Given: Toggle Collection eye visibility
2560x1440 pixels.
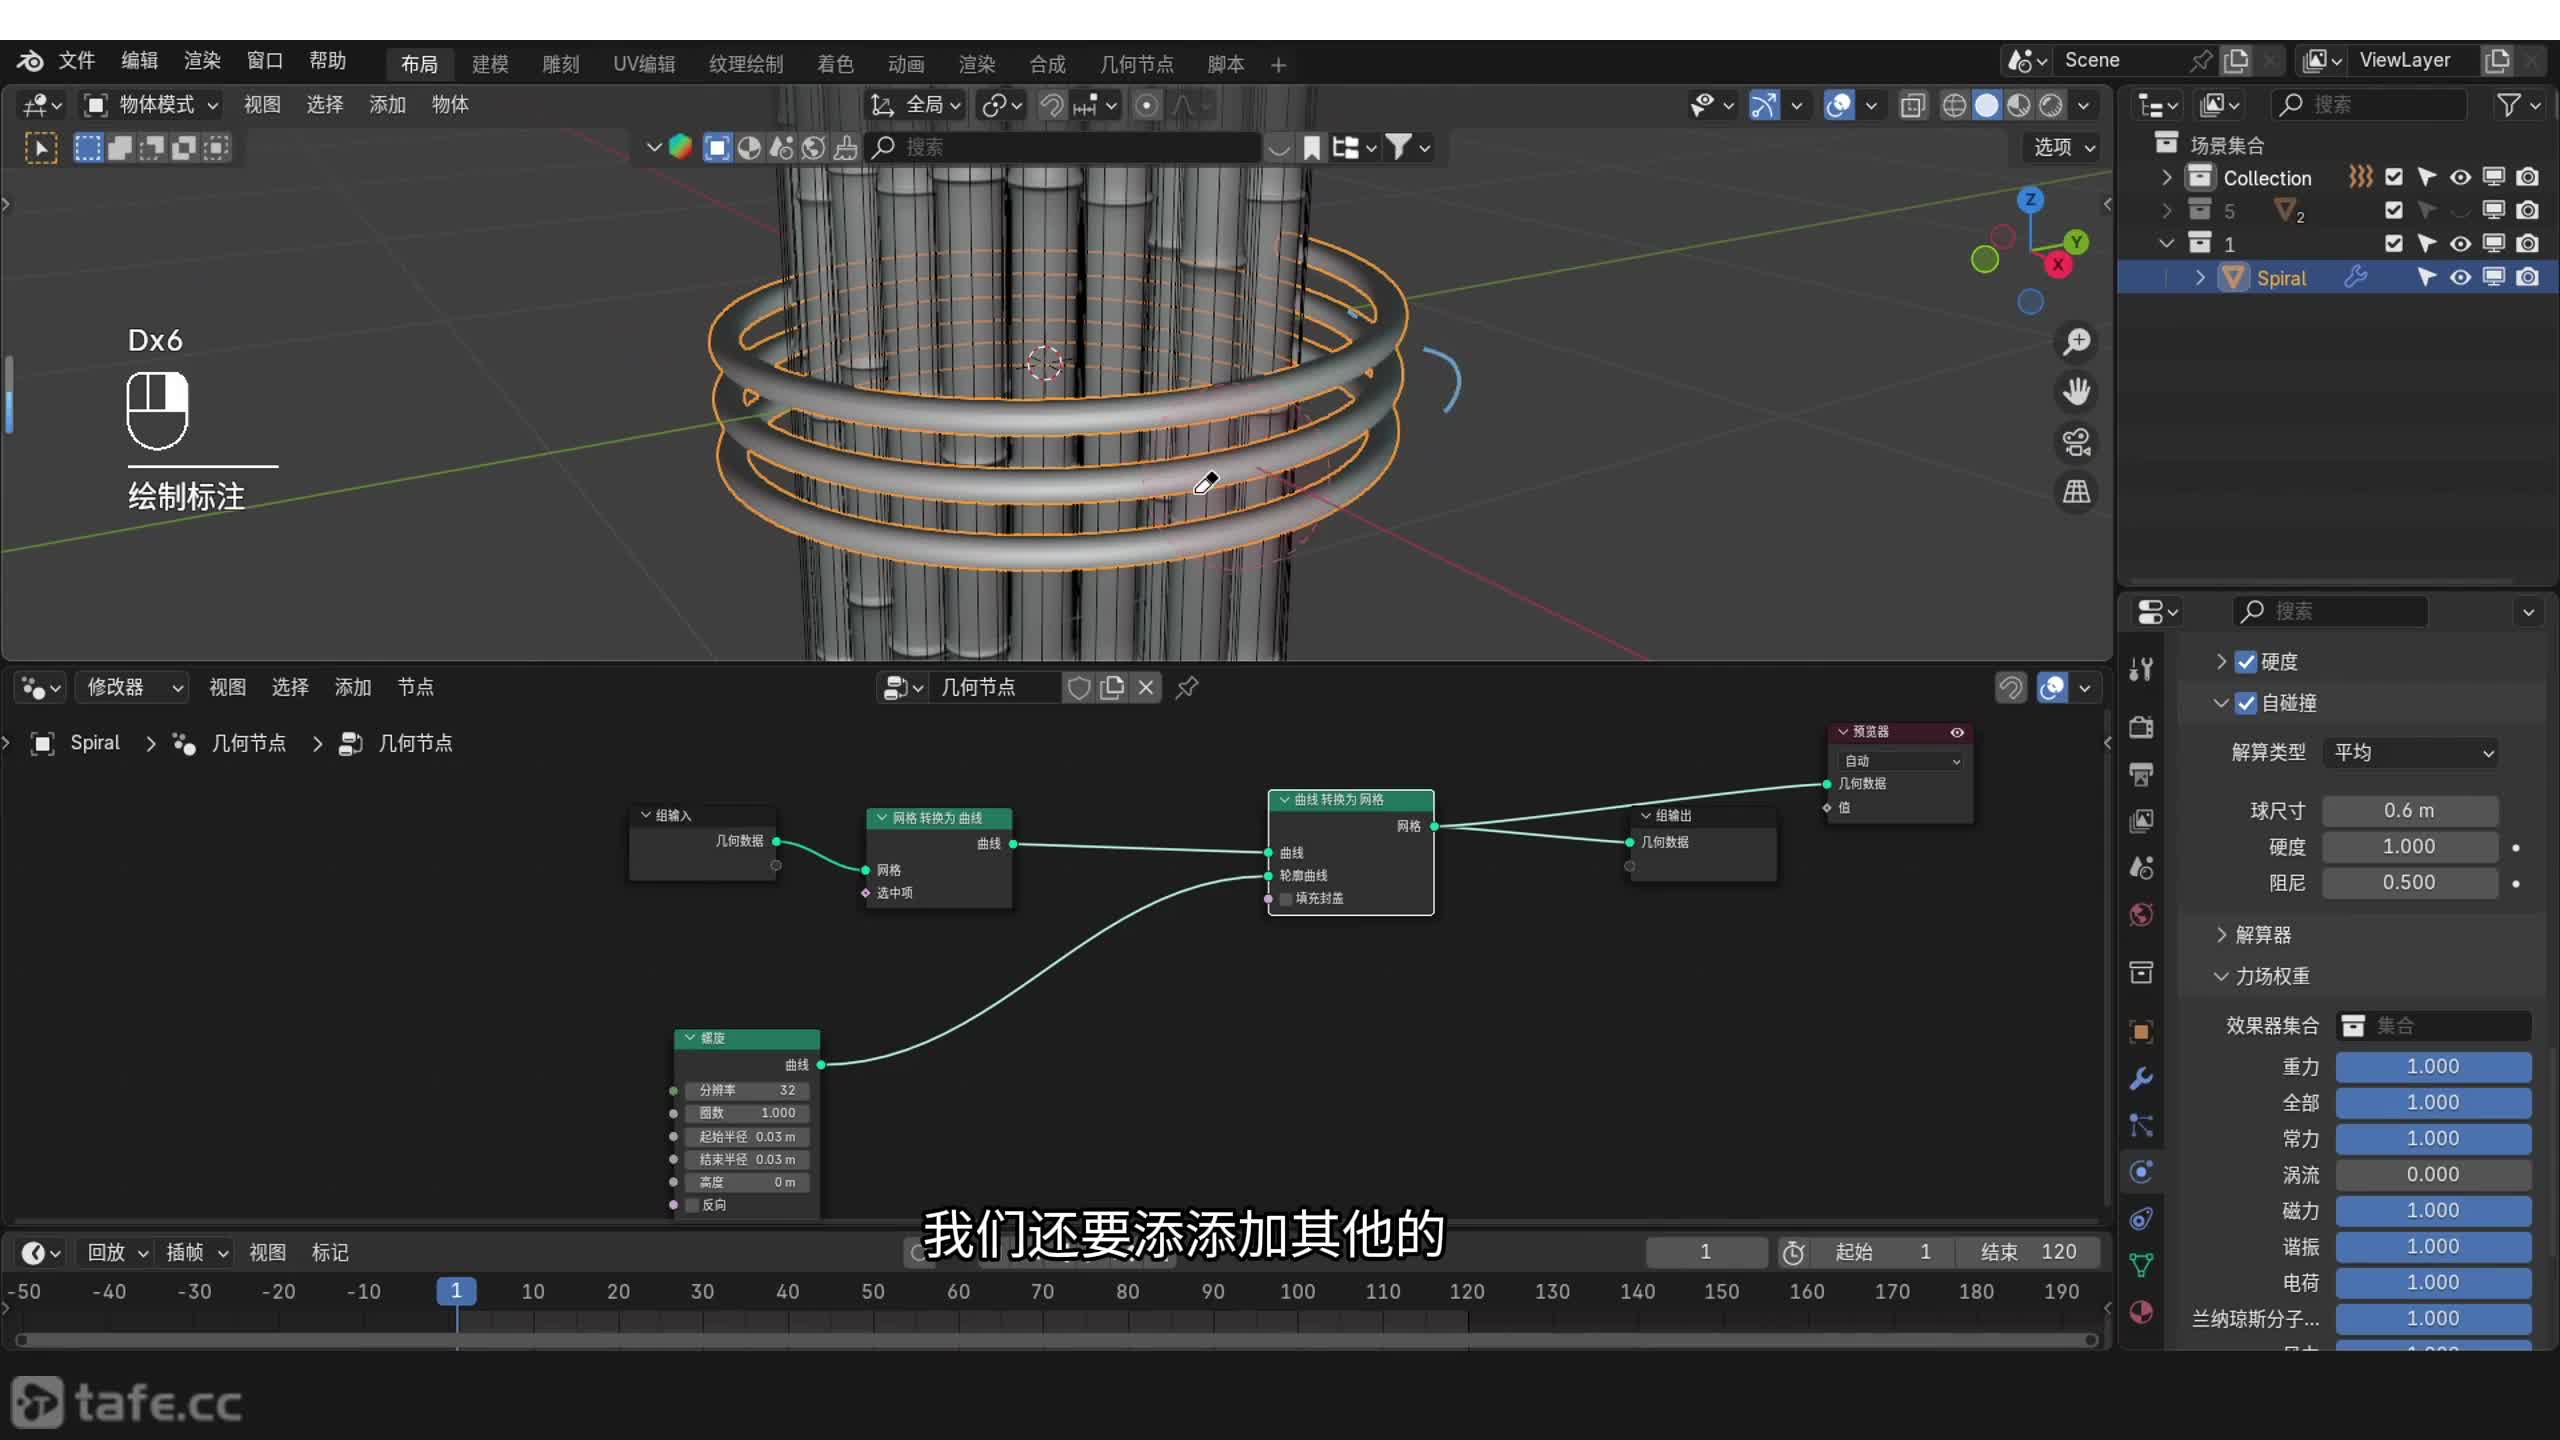Looking at the screenshot, I should point(2460,177).
